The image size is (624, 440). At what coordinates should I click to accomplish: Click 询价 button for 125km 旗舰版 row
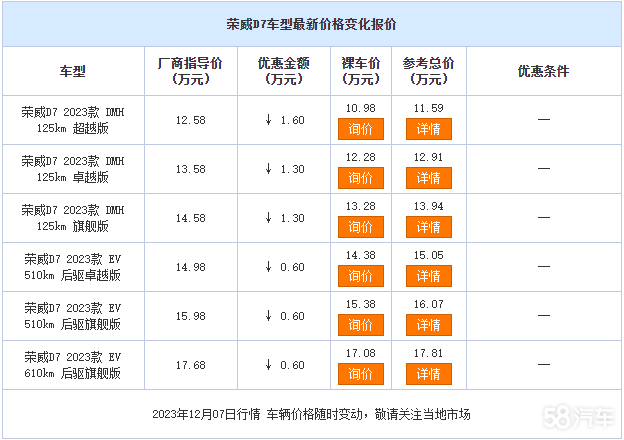[x=361, y=227]
